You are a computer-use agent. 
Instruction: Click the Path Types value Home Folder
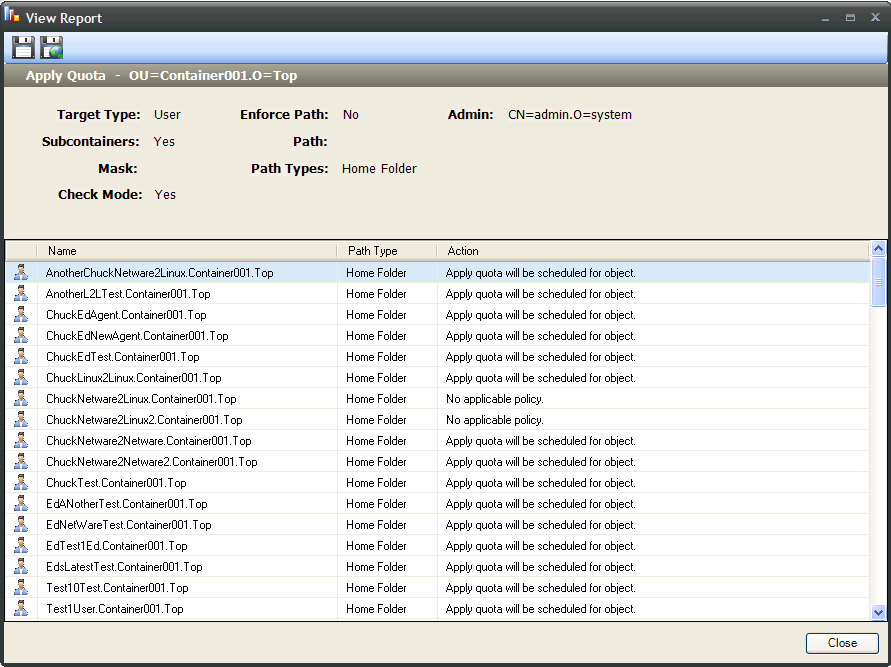click(x=379, y=169)
